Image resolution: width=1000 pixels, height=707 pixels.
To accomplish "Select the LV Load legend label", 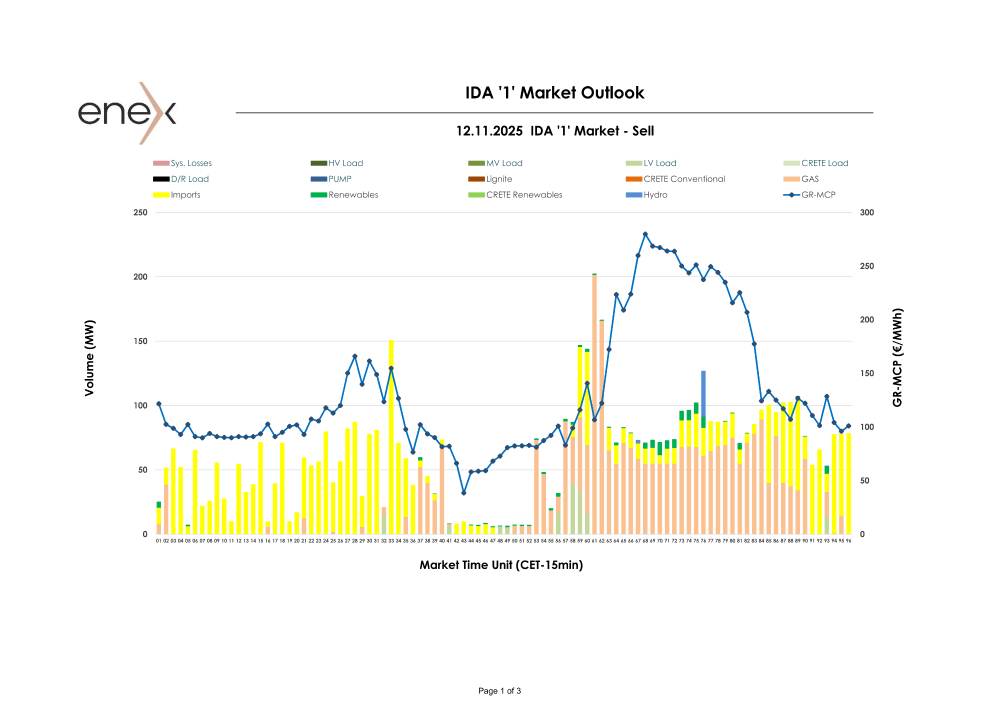I will (x=660, y=163).
